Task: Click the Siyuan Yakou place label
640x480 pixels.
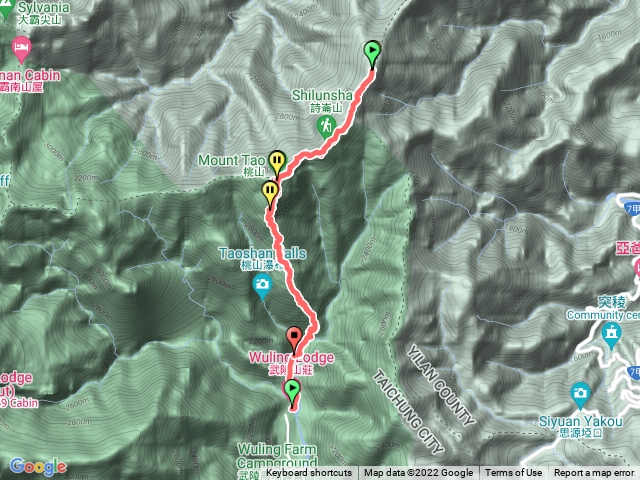Action: coord(580,421)
